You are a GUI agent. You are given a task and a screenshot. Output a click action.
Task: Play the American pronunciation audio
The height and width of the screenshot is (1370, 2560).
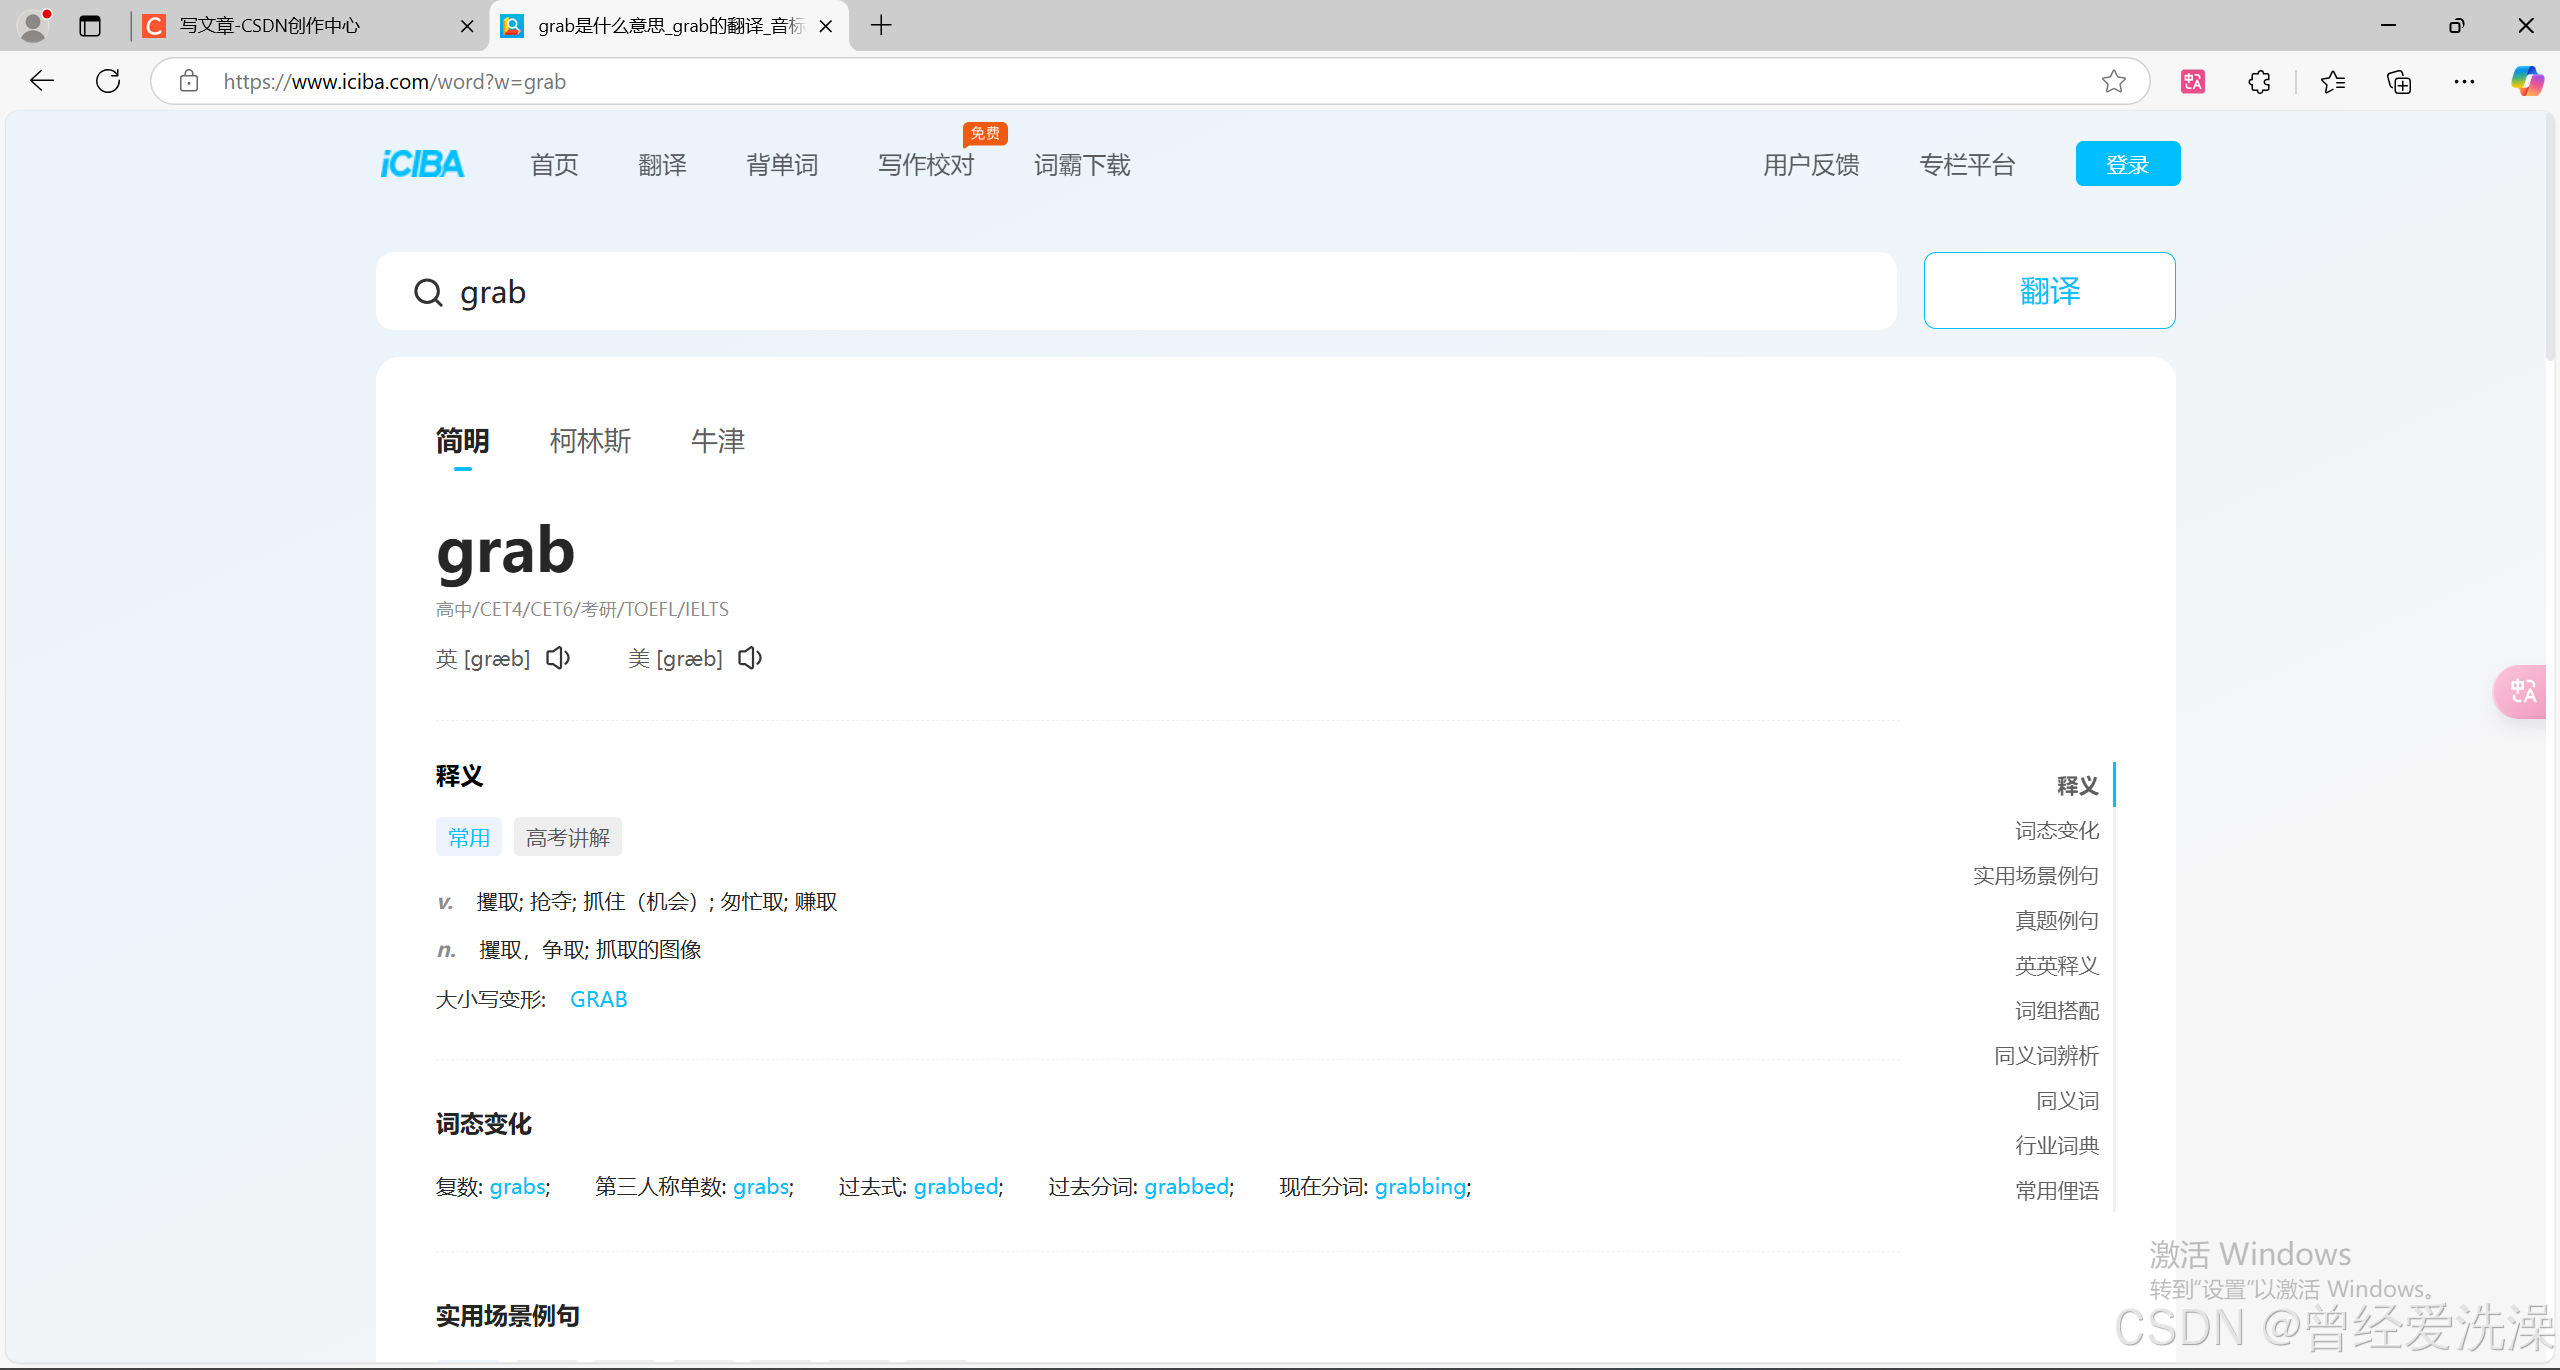(750, 658)
